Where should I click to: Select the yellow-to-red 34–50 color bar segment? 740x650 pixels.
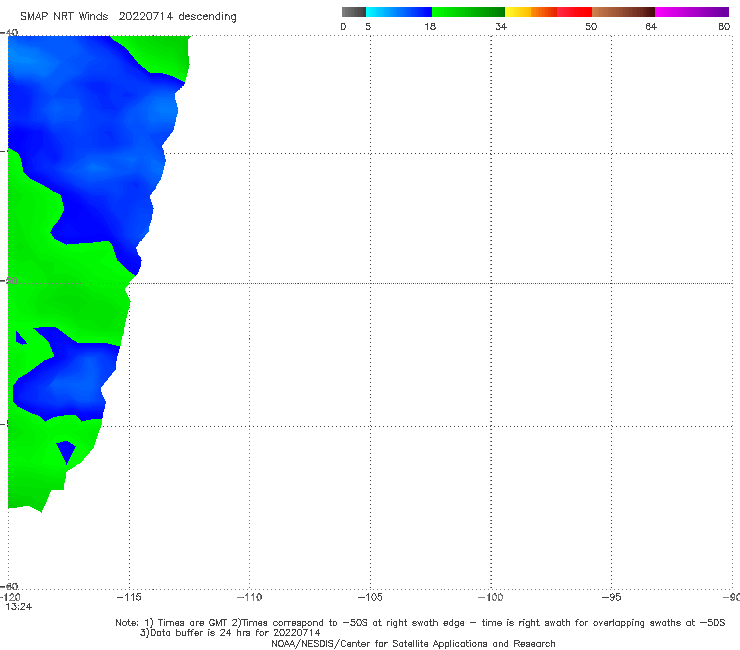[x=548, y=12]
